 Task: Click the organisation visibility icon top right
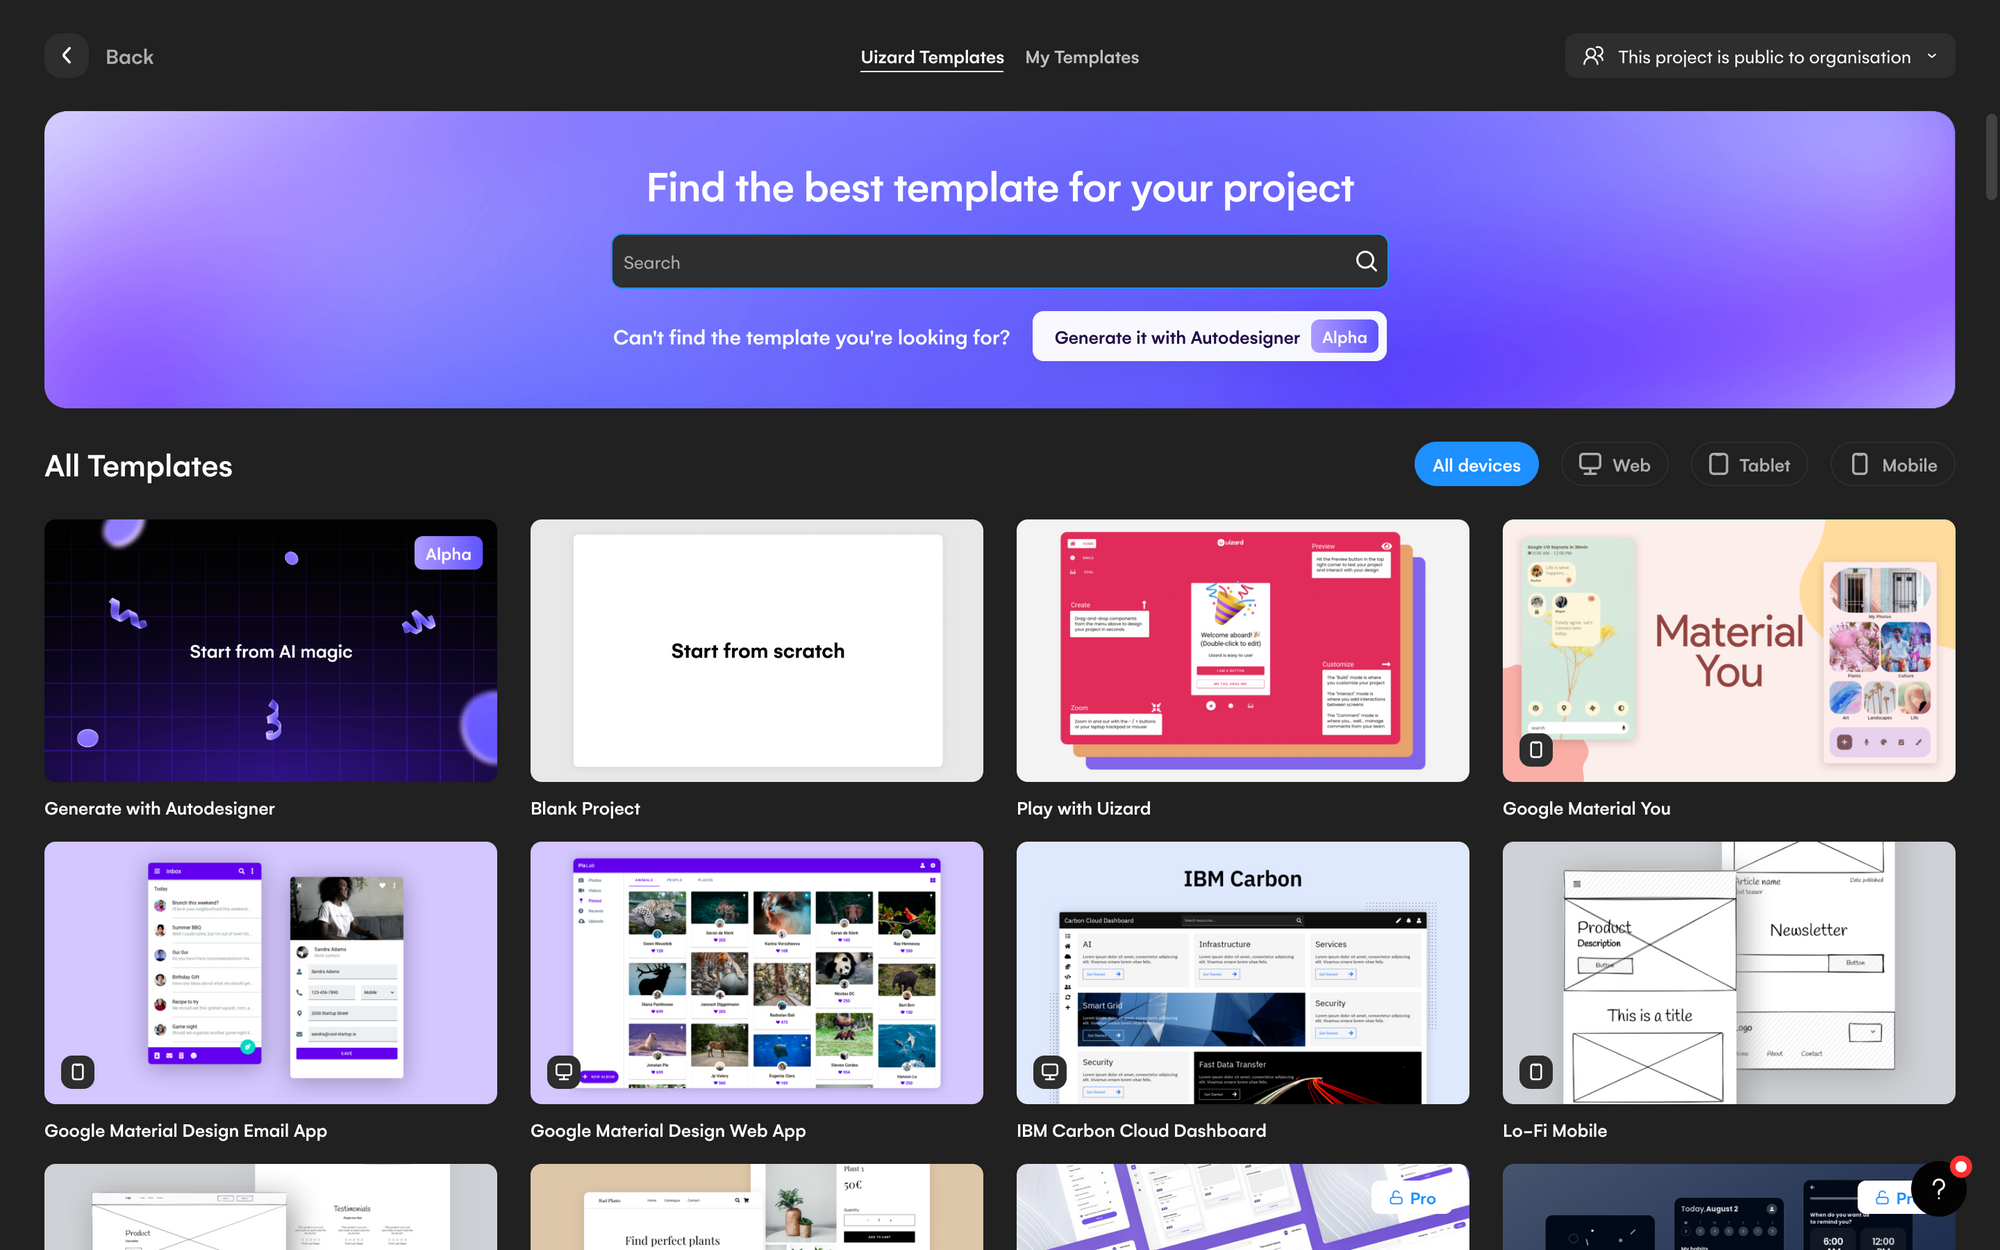tap(1594, 55)
